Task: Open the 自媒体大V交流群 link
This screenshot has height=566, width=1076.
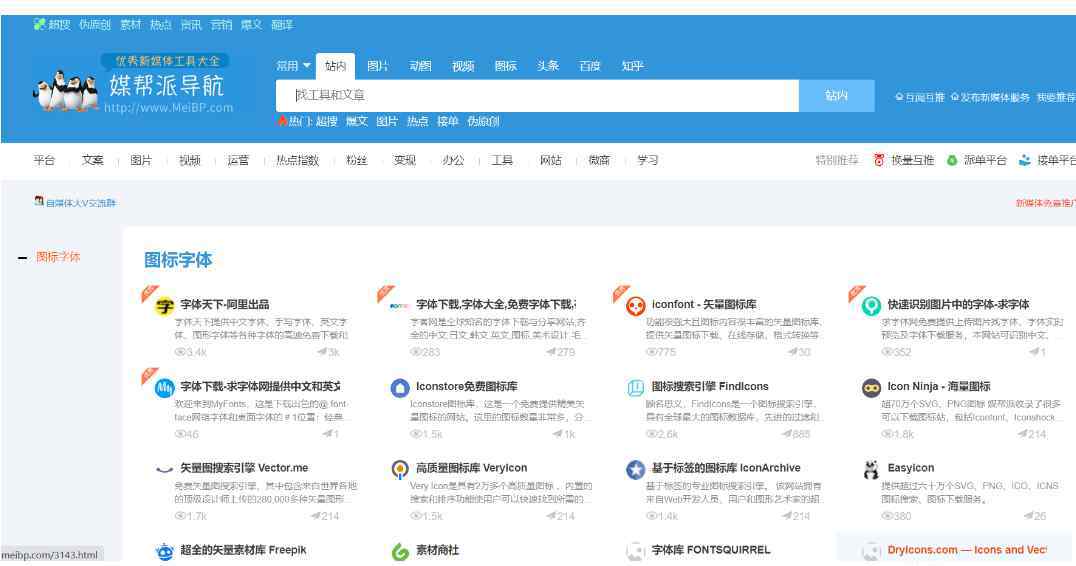Action: [x=81, y=203]
